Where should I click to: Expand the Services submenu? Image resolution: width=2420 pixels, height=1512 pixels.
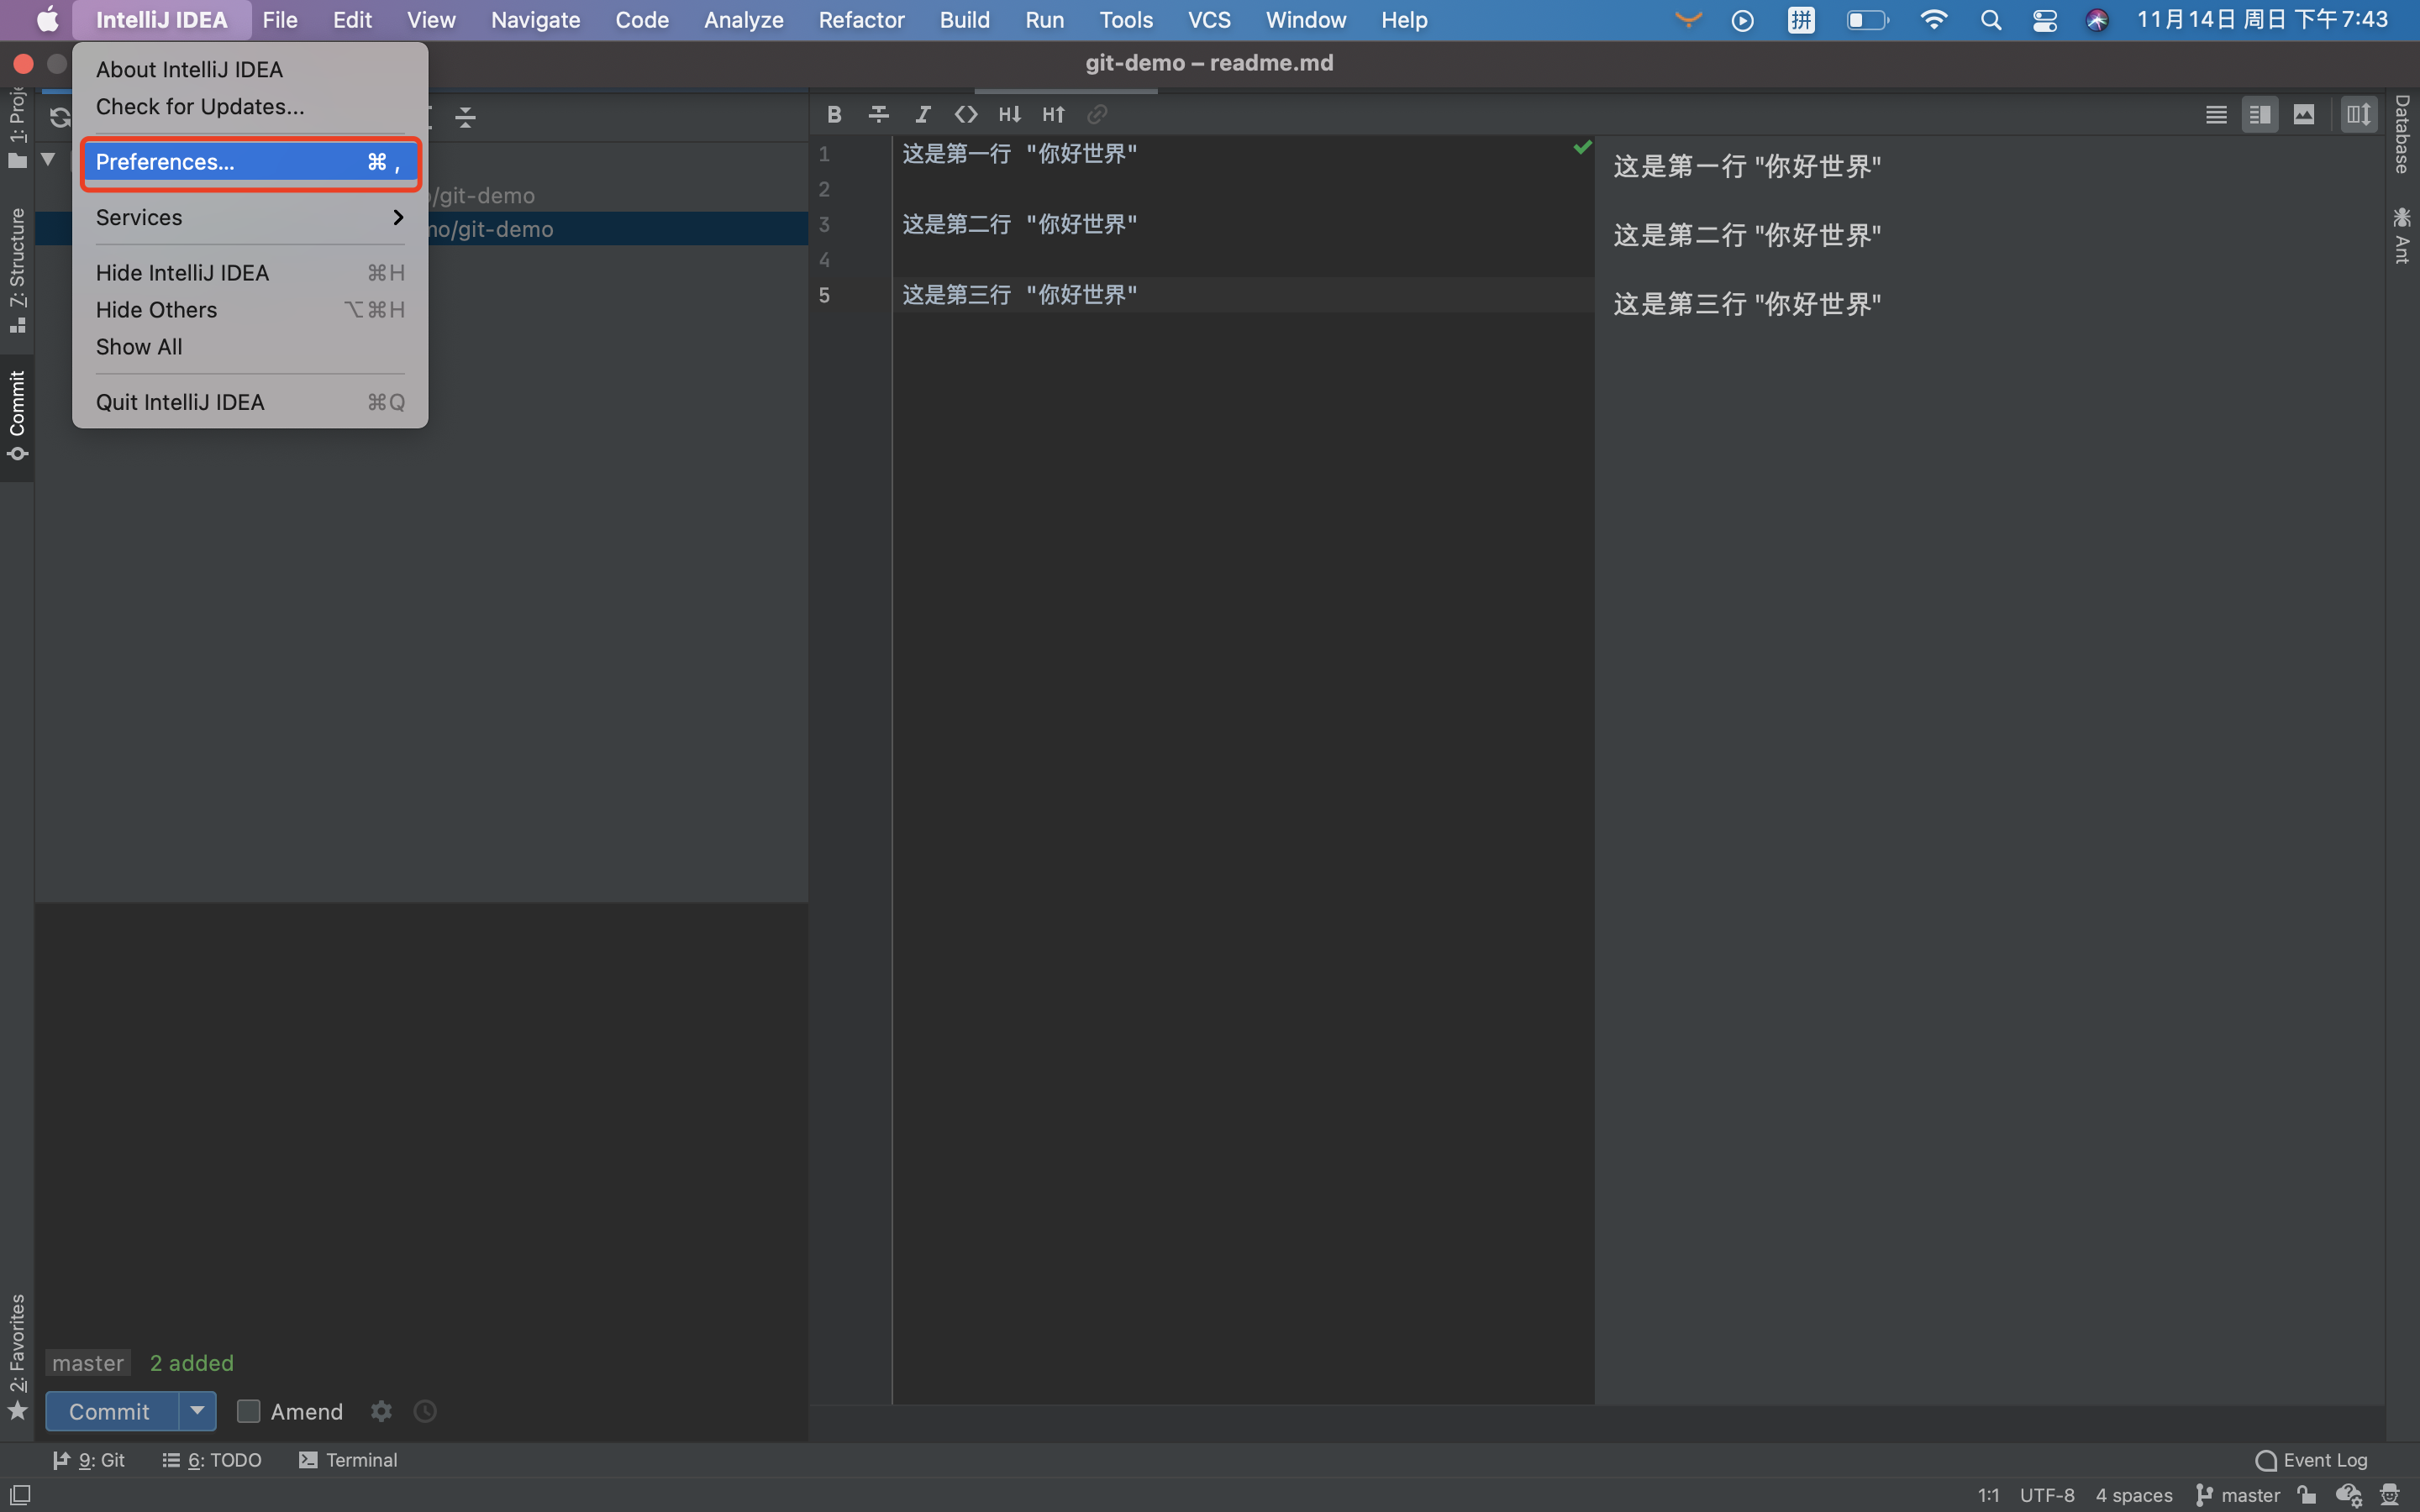point(250,217)
